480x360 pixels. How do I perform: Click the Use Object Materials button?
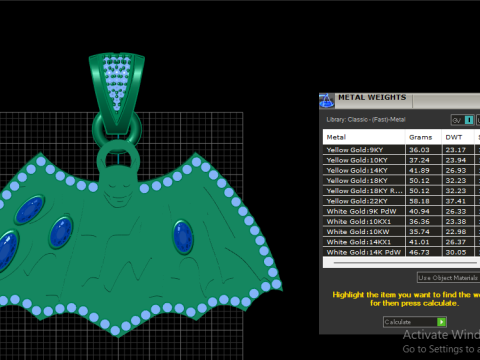(448, 278)
